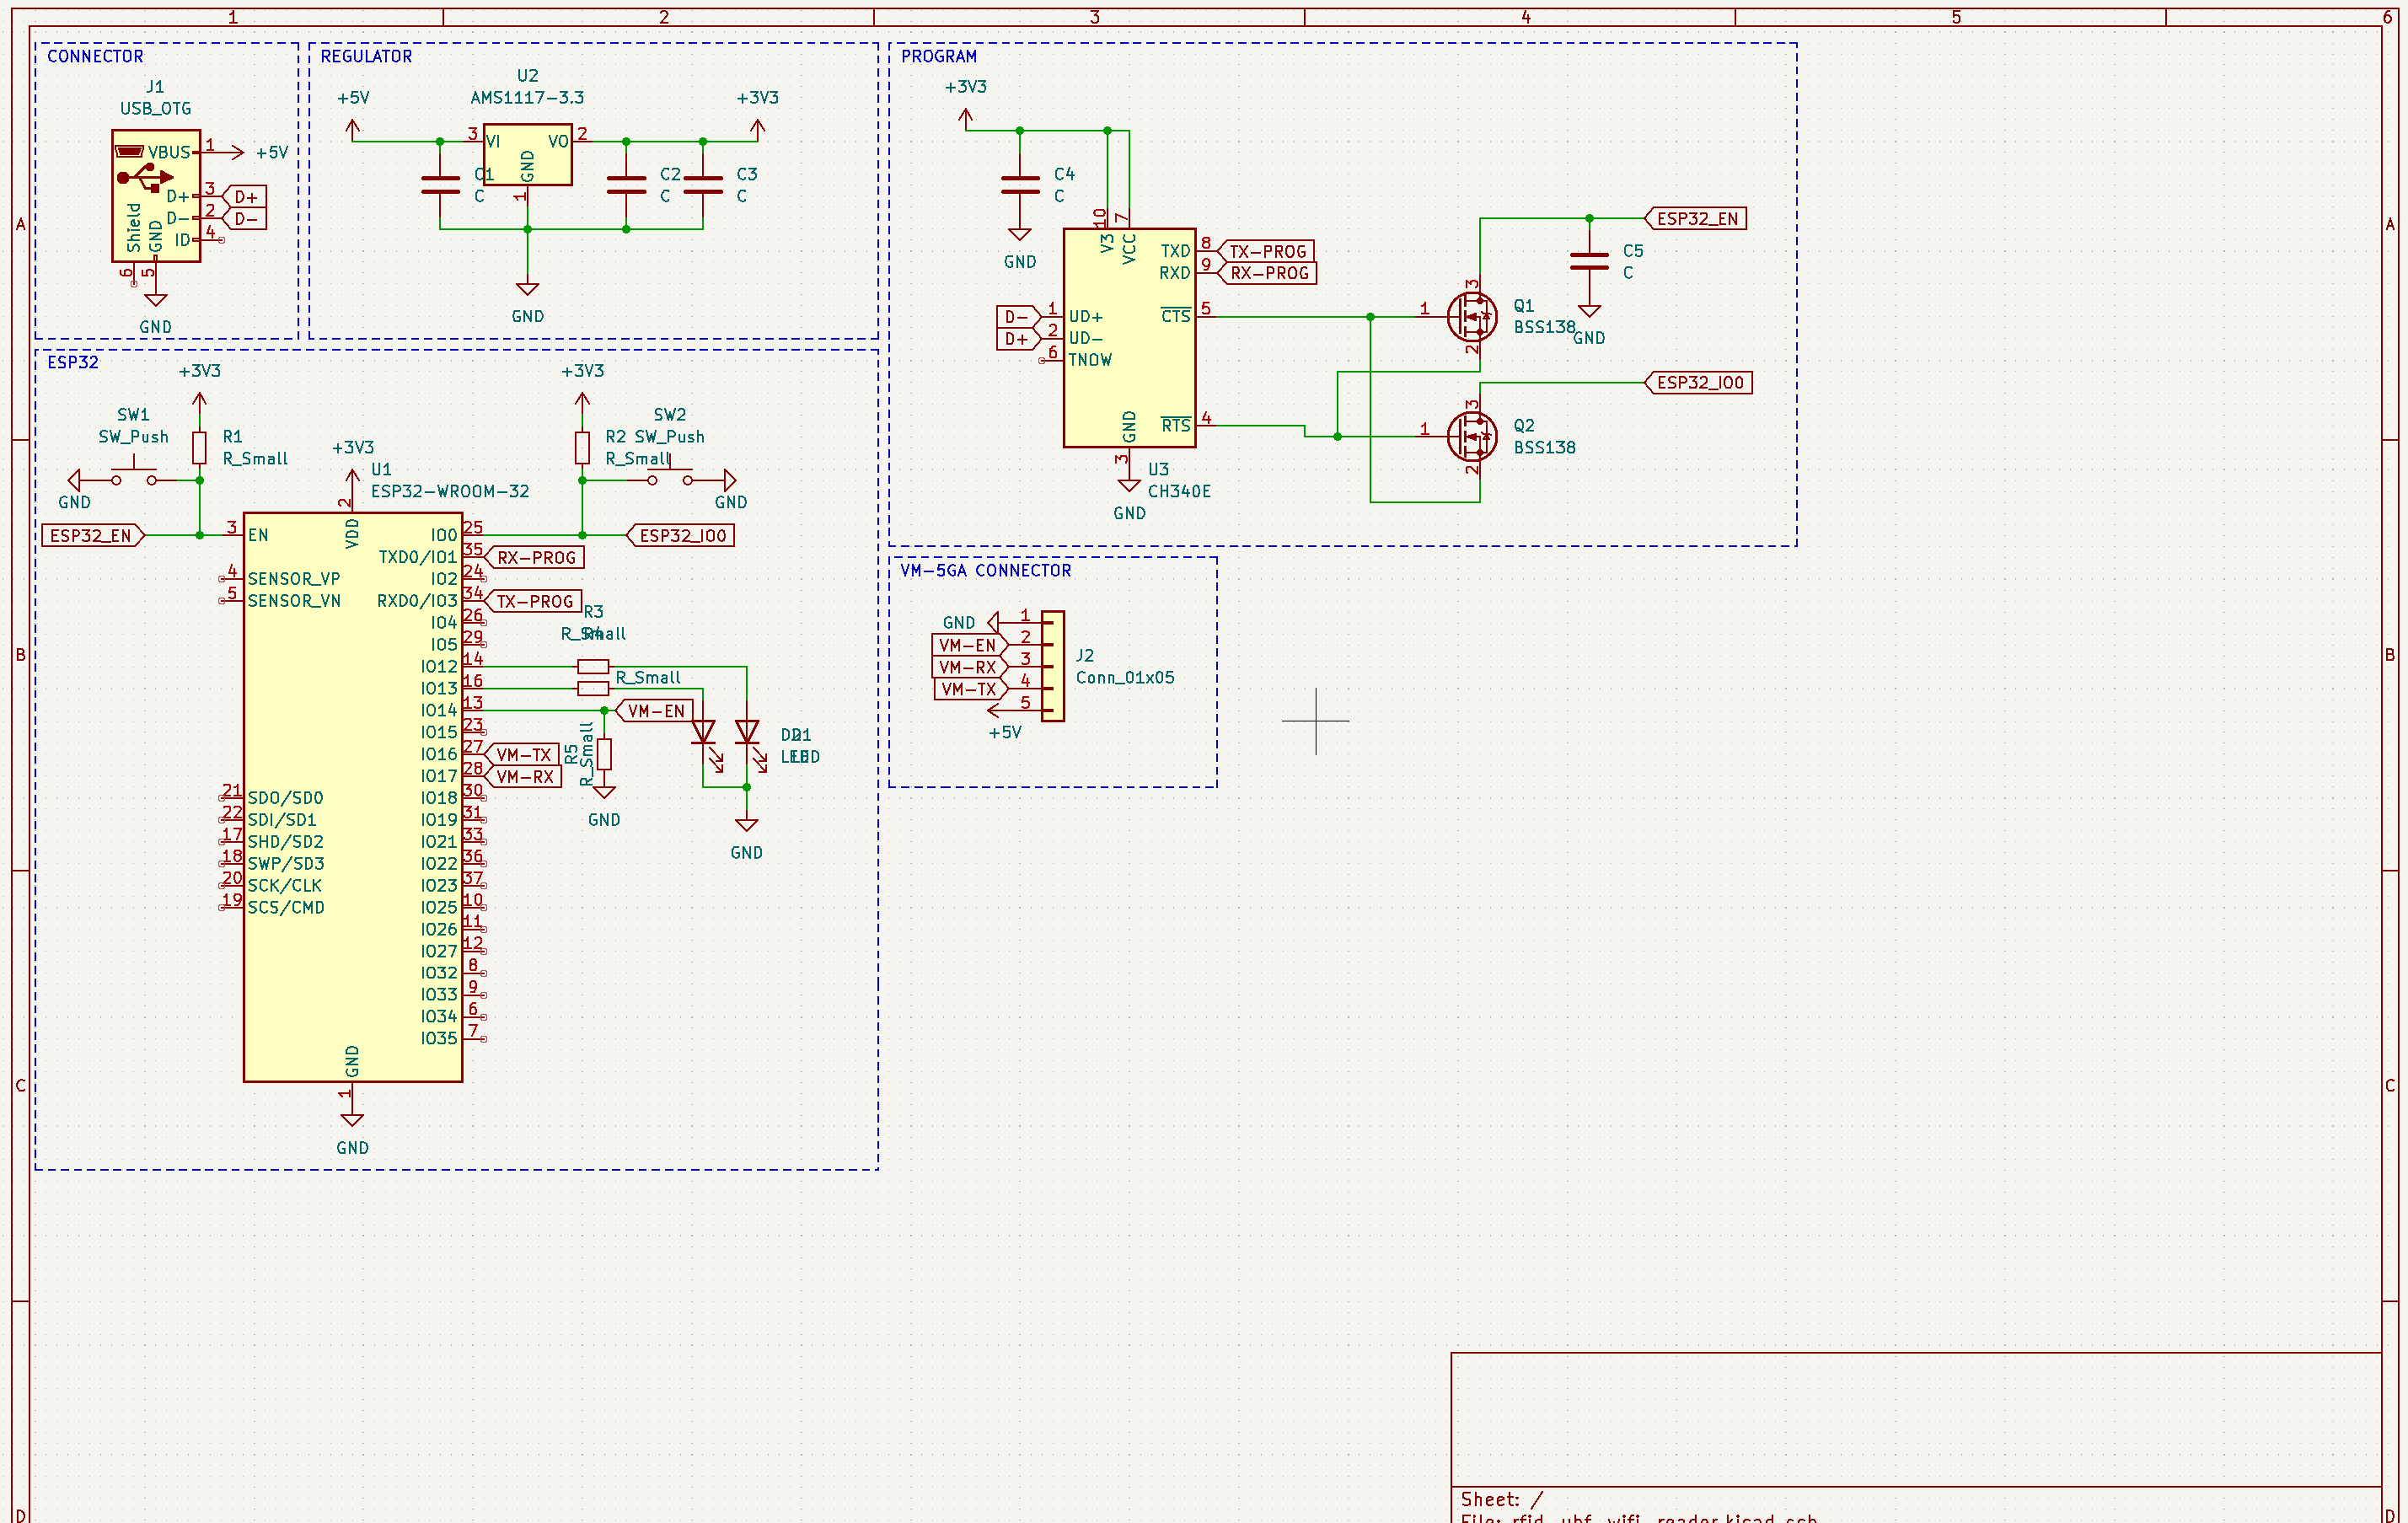Select the VM-TX label at ESP32 IO16
This screenshot has height=1523, width=2408.
click(x=521, y=754)
